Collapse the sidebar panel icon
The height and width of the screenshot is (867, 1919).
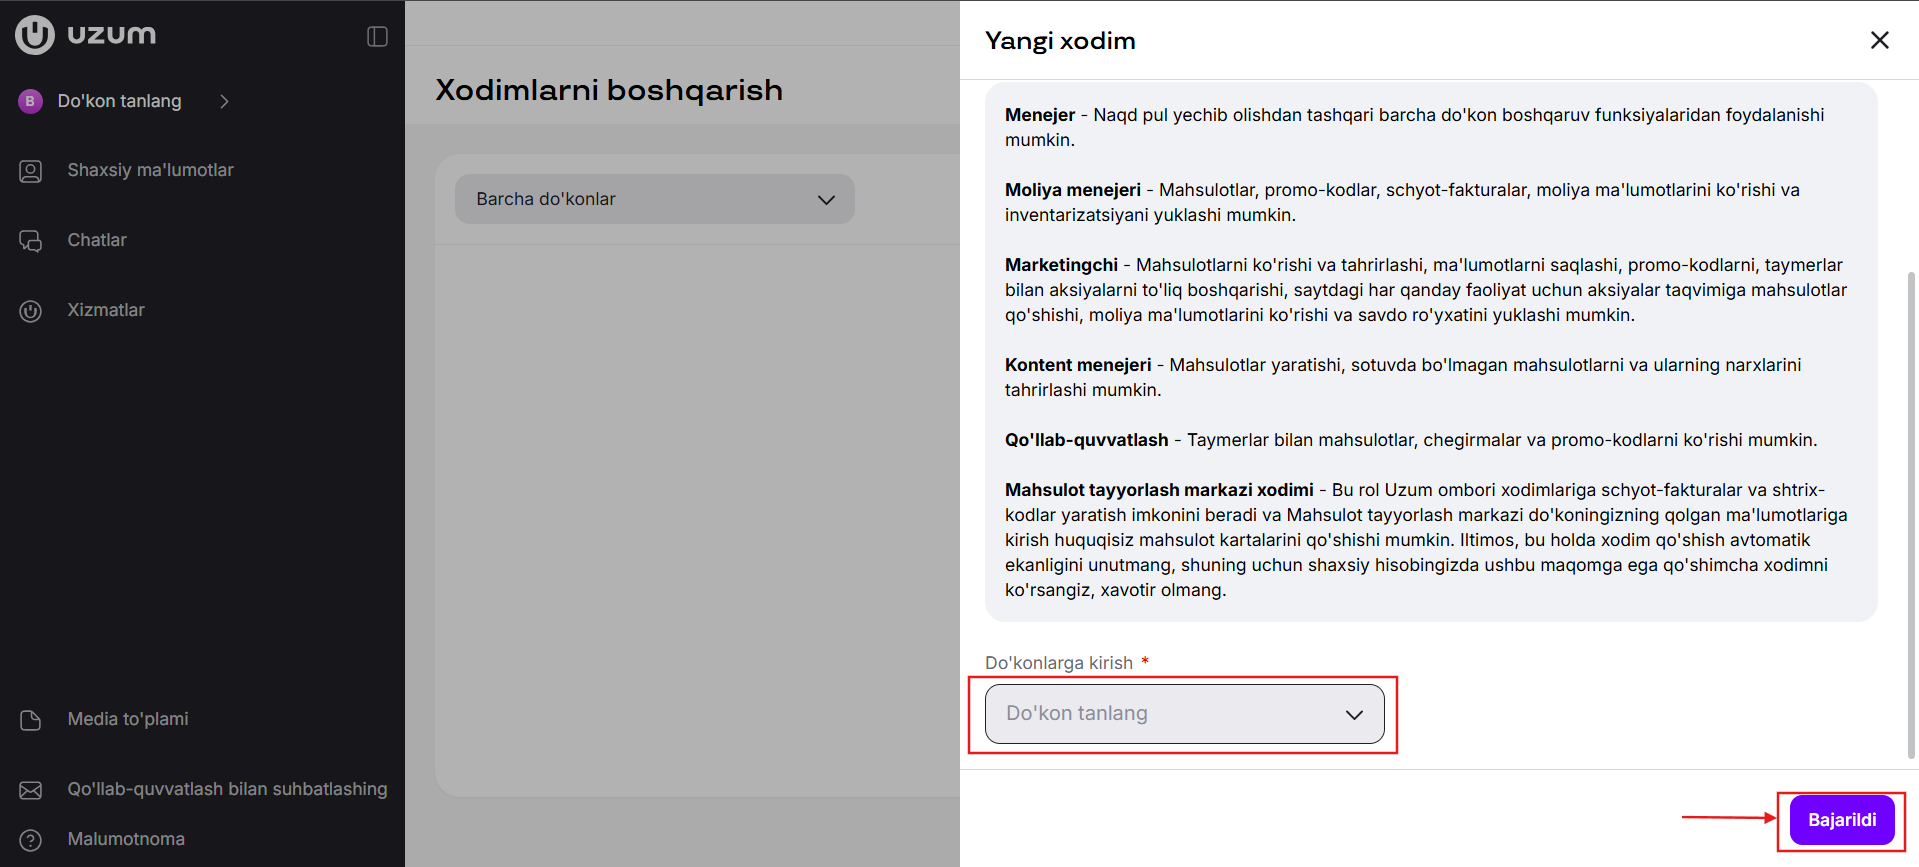[x=377, y=37]
